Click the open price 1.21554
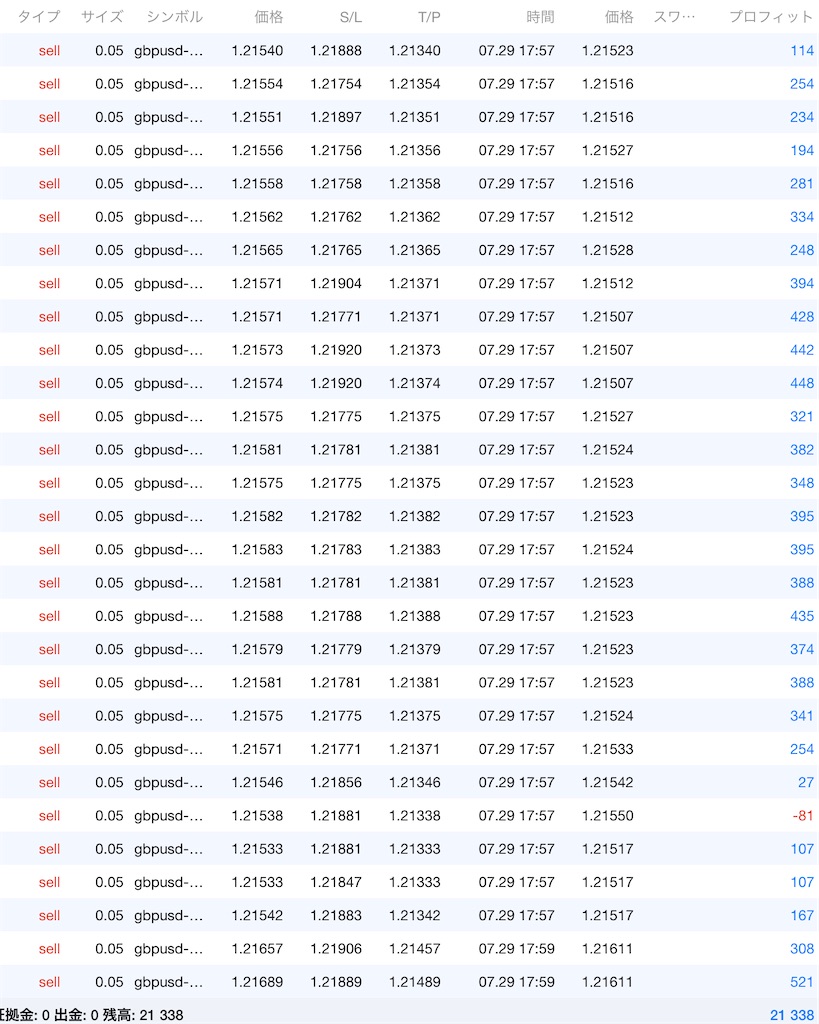Viewport: 819px width, 1024px height. coord(257,84)
